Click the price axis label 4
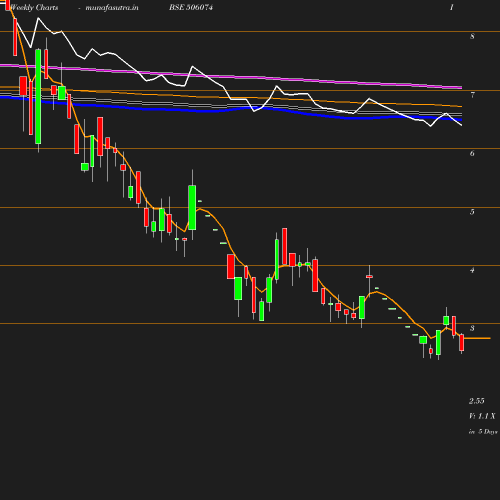The height and width of the screenshot is (500, 500). tap(472, 270)
